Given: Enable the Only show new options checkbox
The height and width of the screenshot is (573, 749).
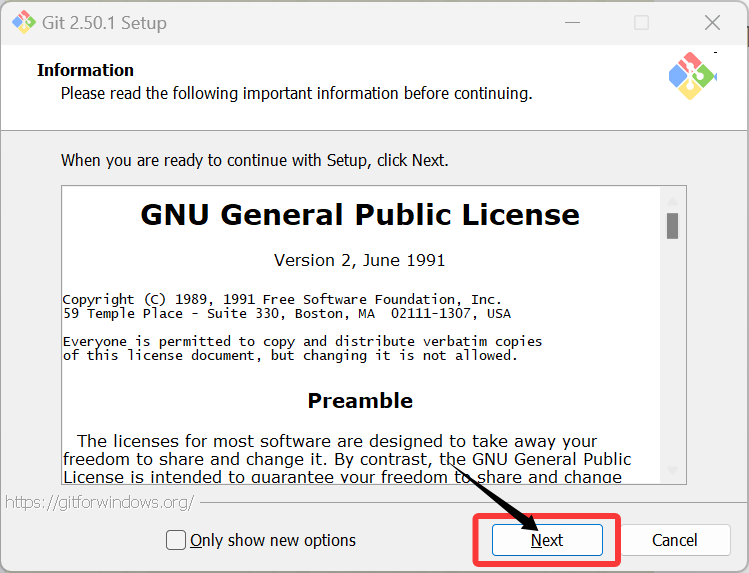Looking at the screenshot, I should (x=176, y=540).
